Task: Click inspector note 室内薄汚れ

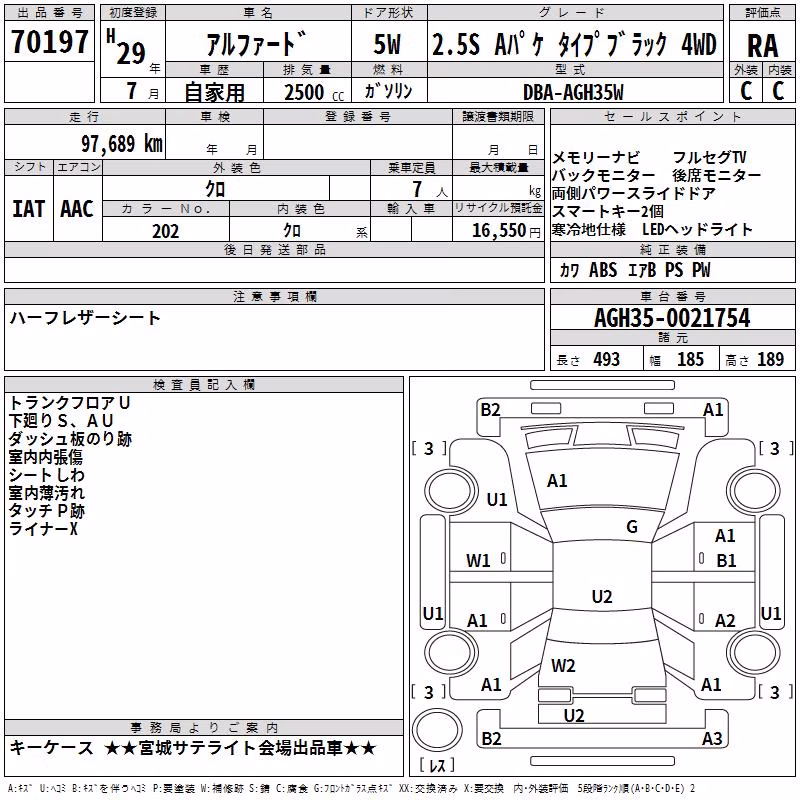Action: pyautogui.click(x=46, y=493)
